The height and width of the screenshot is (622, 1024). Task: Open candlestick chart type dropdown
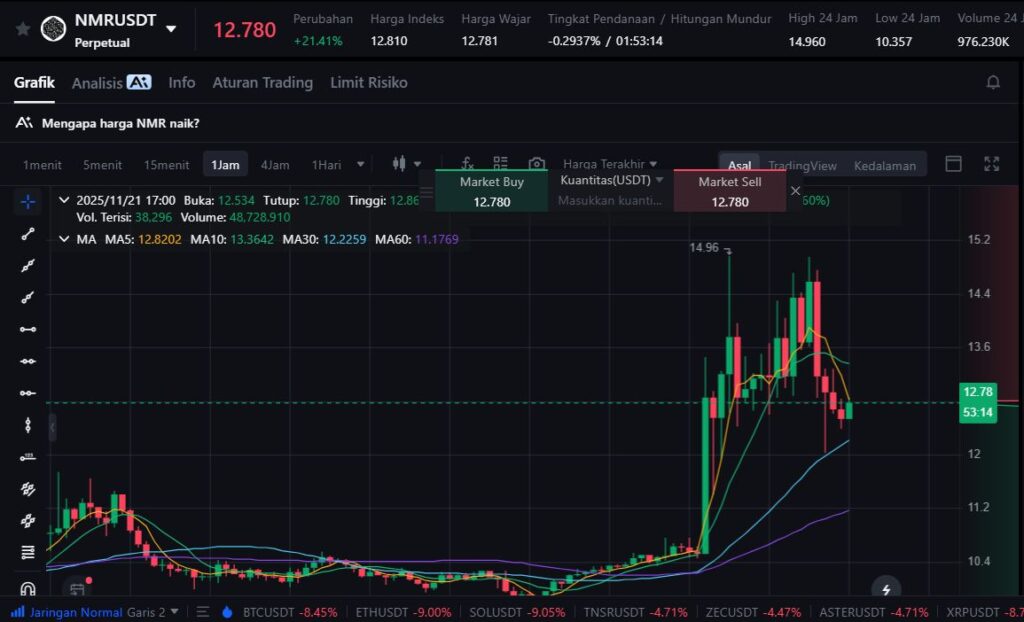coord(406,164)
